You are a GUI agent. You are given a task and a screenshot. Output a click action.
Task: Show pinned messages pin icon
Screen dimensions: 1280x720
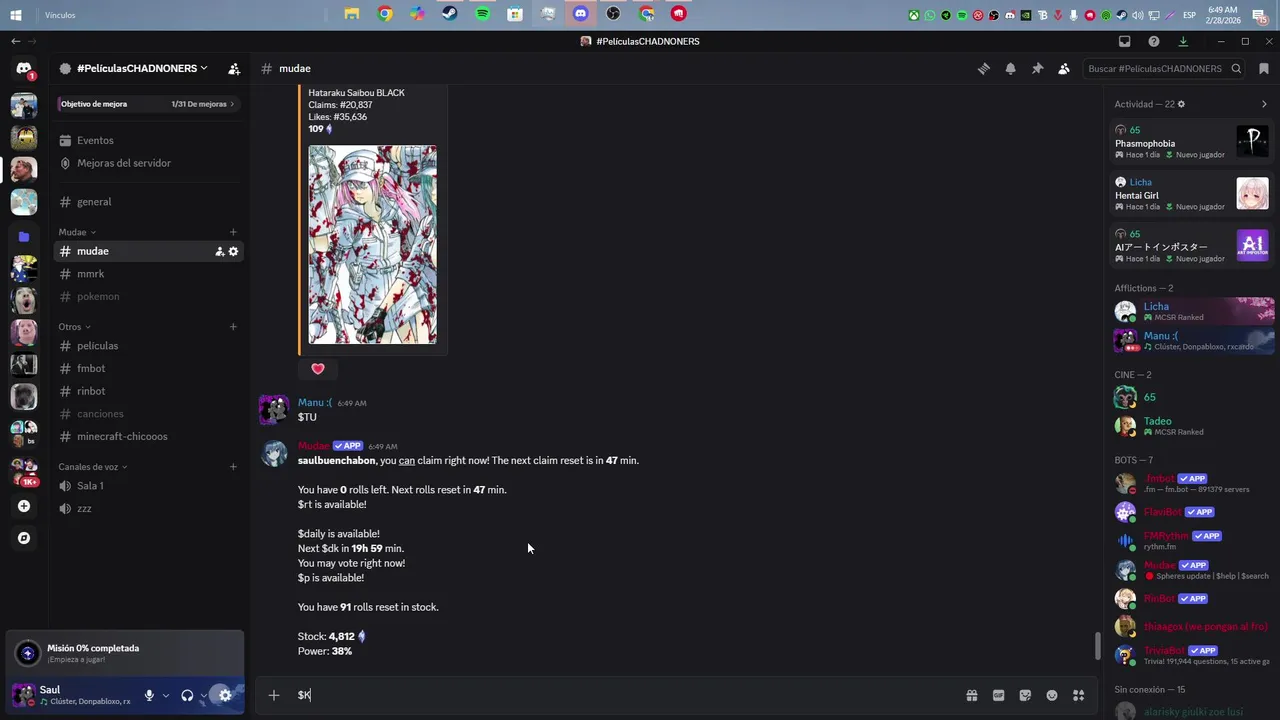tap(1037, 69)
